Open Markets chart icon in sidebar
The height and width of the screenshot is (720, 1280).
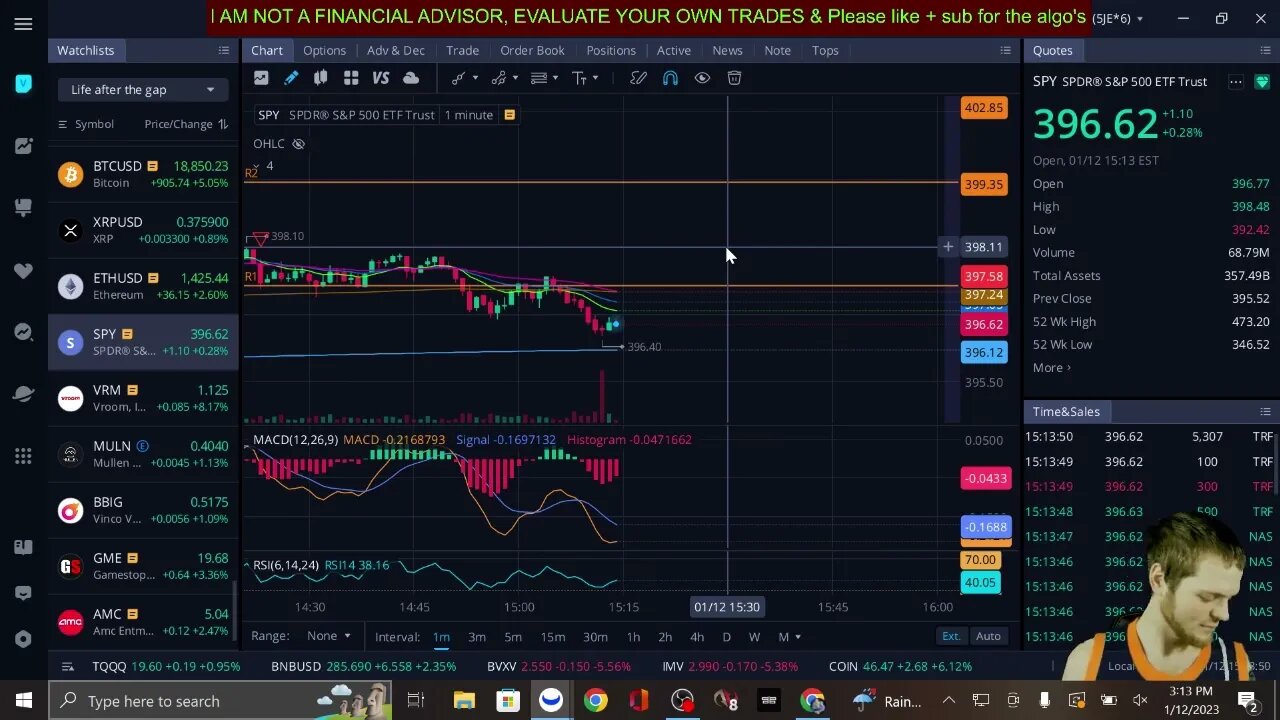(x=23, y=146)
